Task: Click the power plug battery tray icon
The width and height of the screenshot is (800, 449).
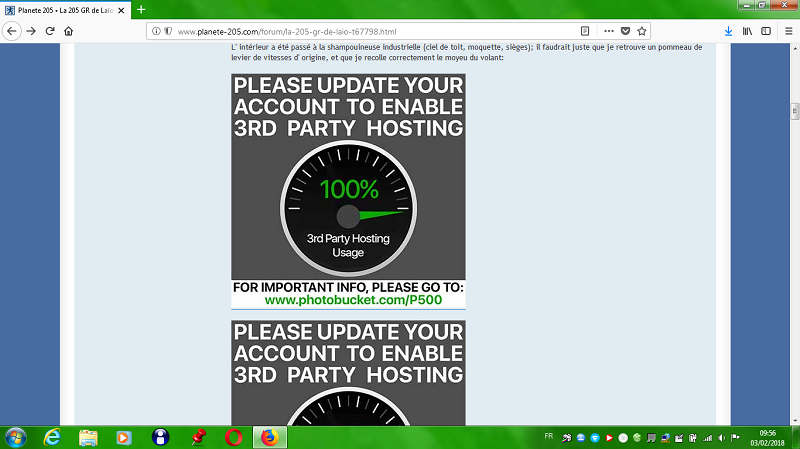Action: [693, 438]
